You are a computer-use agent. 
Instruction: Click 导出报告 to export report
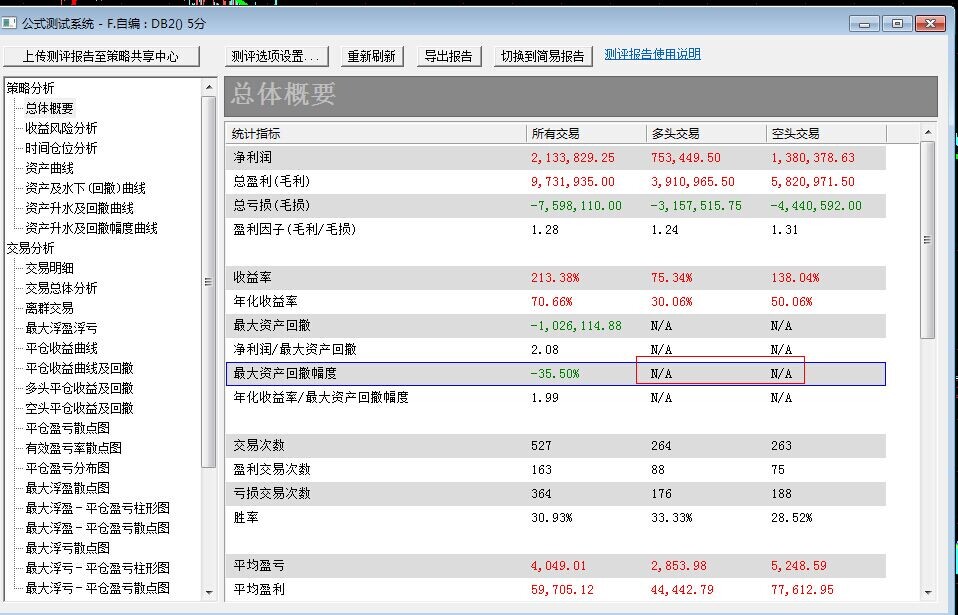point(448,56)
